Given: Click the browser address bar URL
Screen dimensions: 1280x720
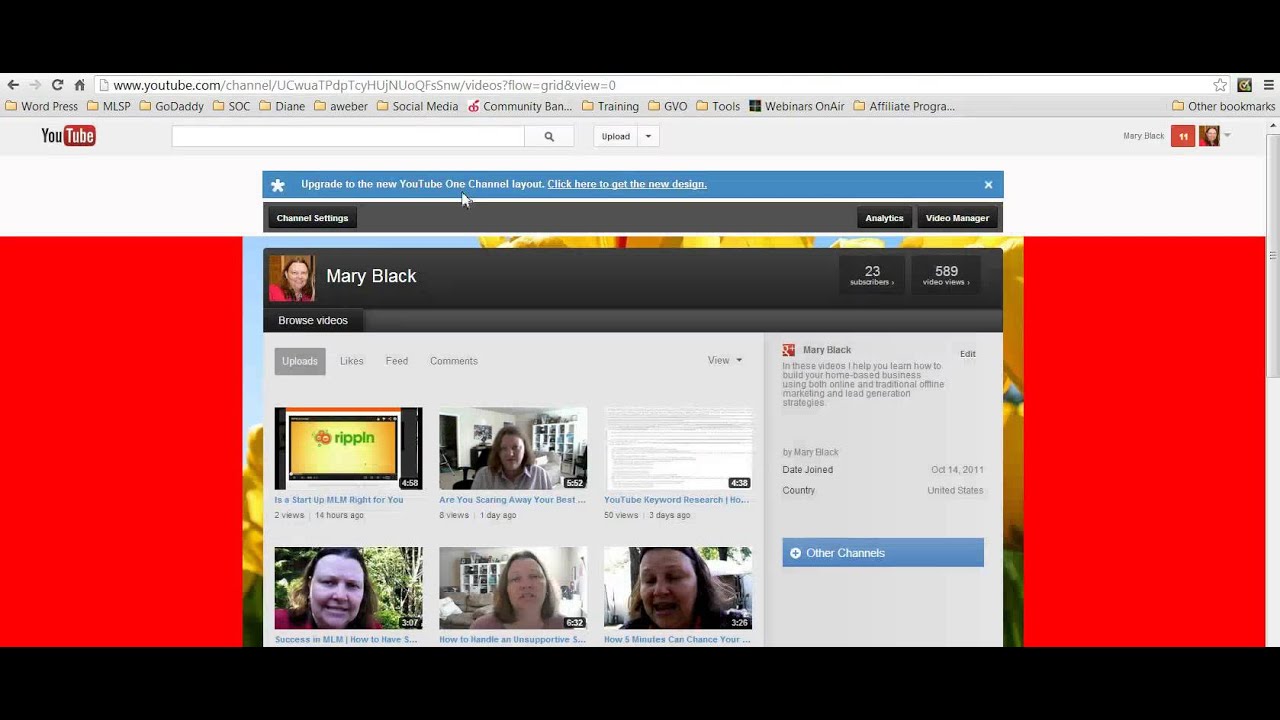Looking at the screenshot, I should (364, 85).
